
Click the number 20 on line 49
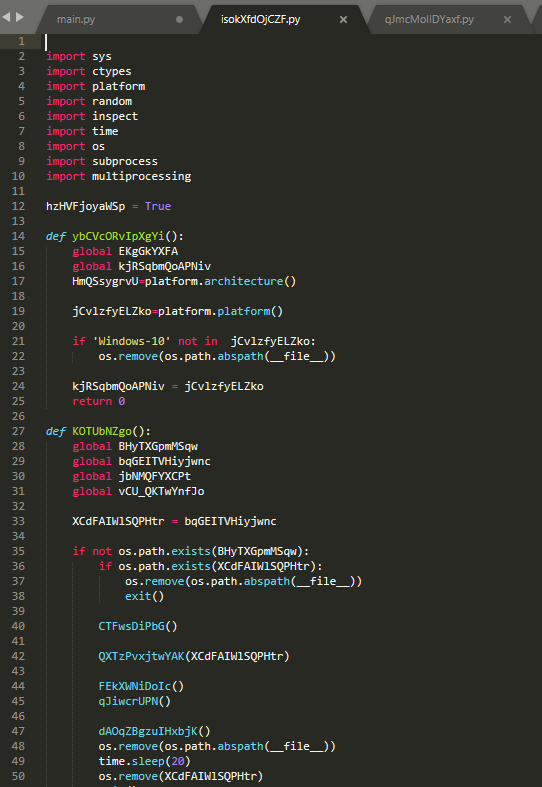coord(178,761)
